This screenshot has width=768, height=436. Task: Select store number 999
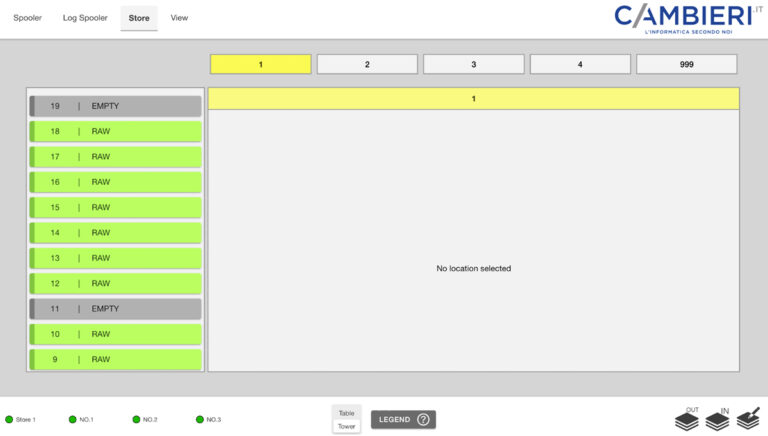click(x=686, y=64)
